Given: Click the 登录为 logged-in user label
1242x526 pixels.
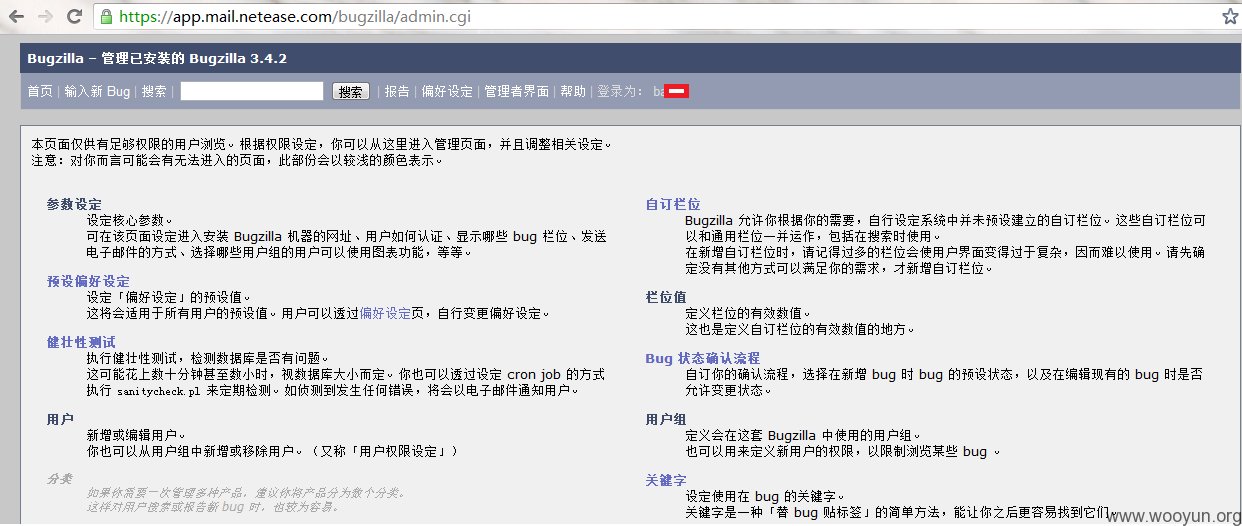Looking at the screenshot, I should pos(620,91).
